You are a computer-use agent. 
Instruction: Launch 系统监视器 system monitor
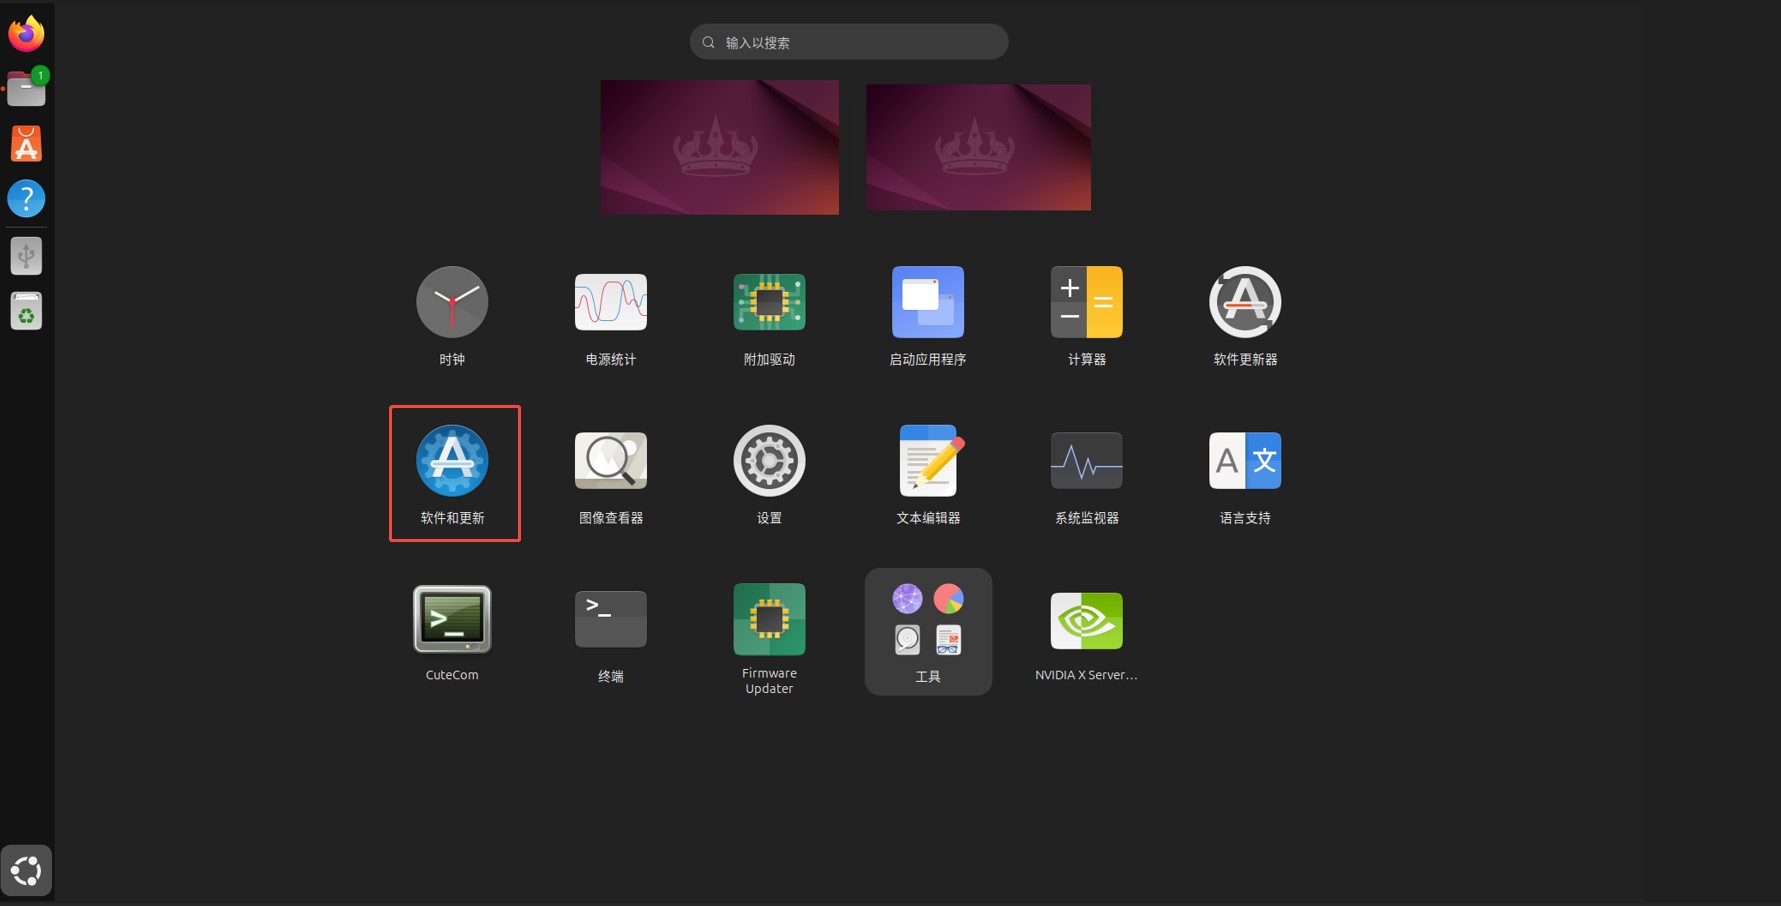[1086, 460]
